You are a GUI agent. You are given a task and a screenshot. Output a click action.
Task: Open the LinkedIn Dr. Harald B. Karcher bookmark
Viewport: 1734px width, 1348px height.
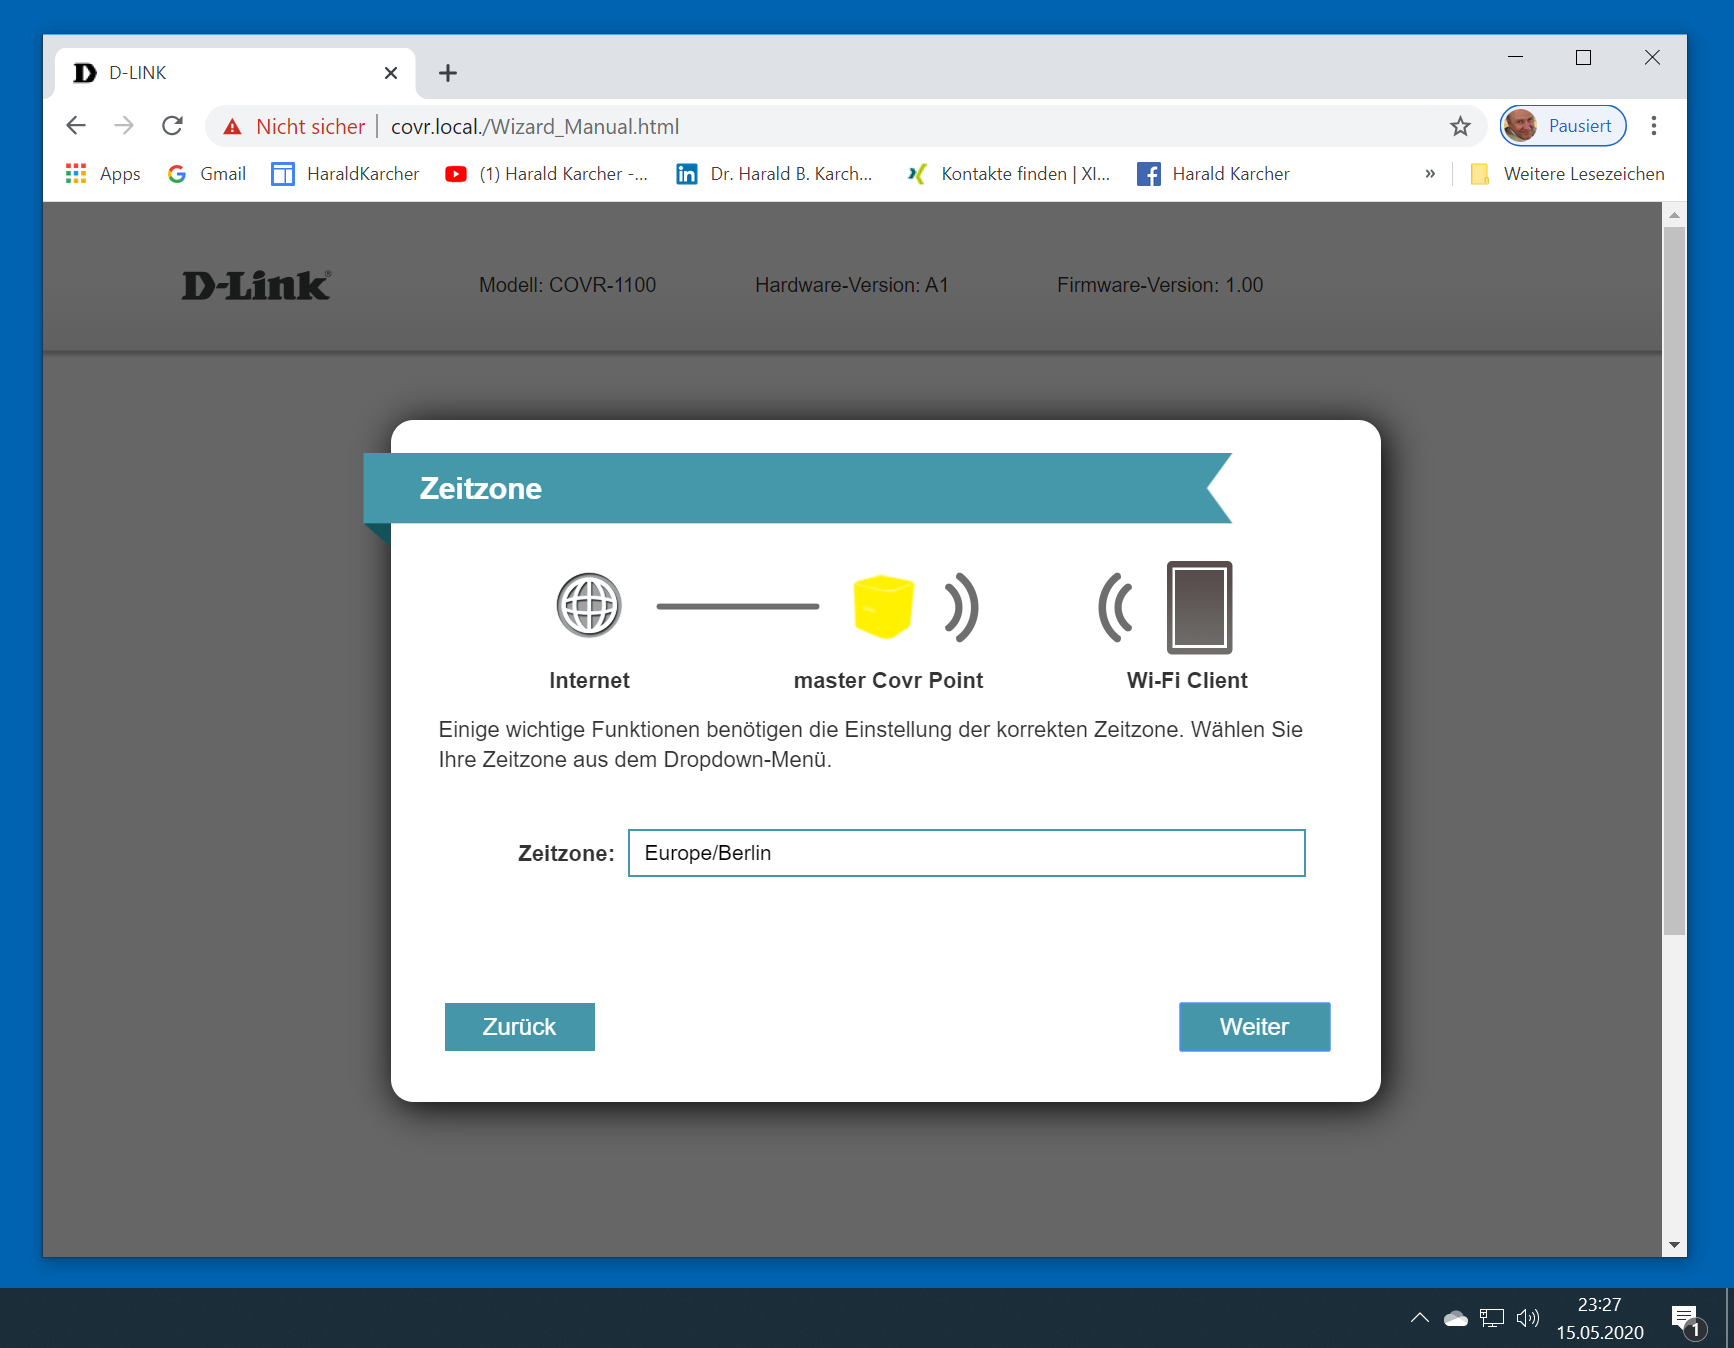[775, 174]
